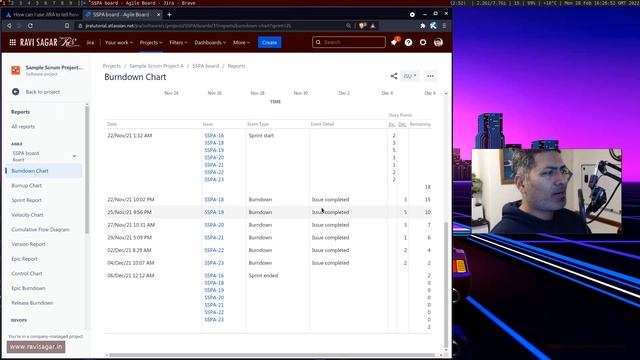
Task: Expand the Filters dropdown
Action: click(178, 42)
